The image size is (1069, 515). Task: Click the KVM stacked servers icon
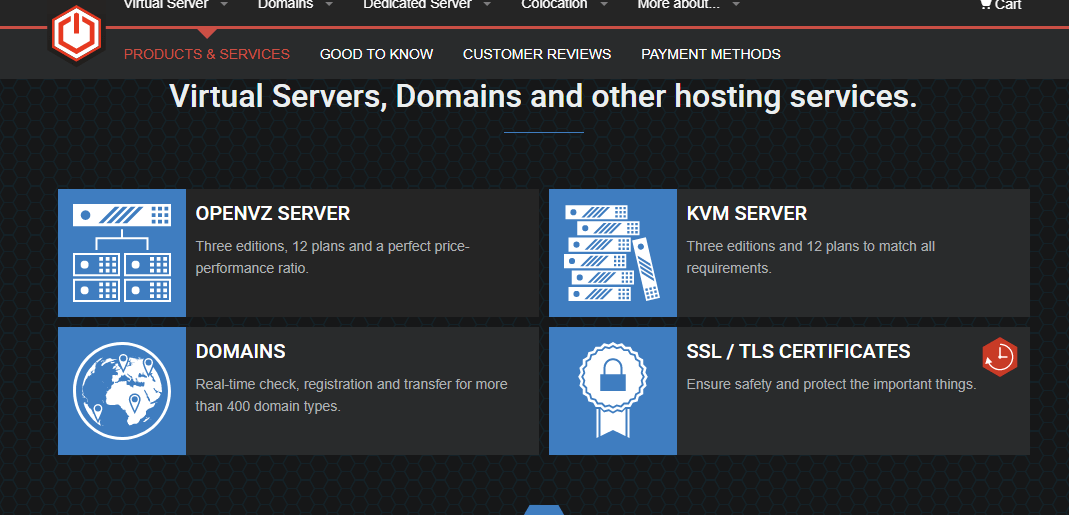(613, 253)
